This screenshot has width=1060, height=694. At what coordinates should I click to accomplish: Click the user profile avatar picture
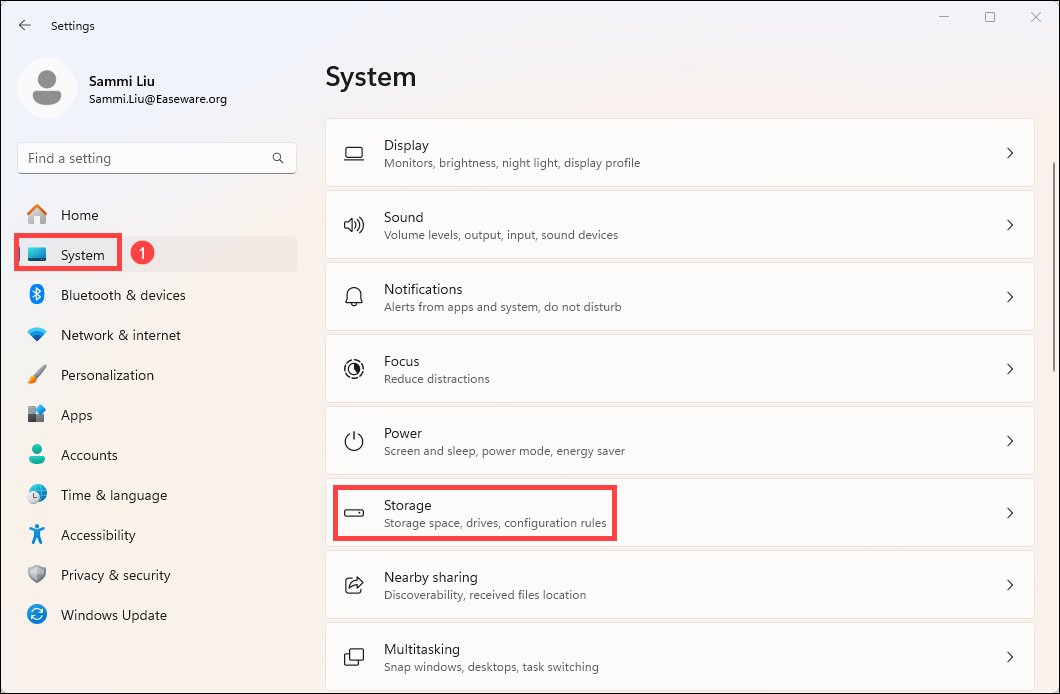[x=46, y=88]
